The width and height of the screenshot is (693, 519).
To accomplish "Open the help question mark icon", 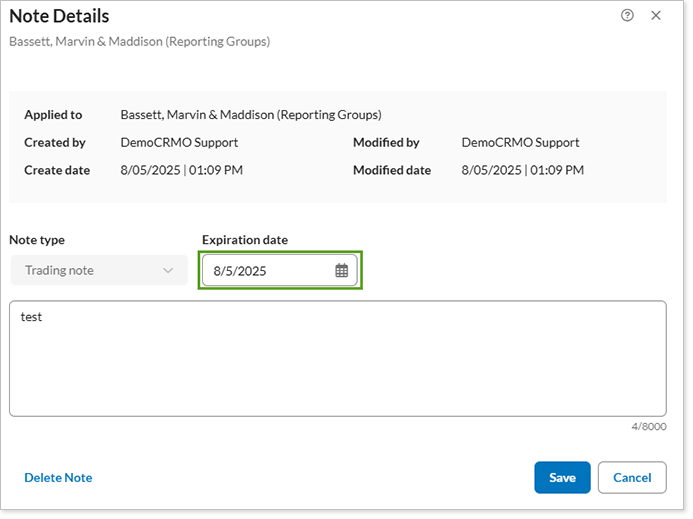I will click(627, 15).
